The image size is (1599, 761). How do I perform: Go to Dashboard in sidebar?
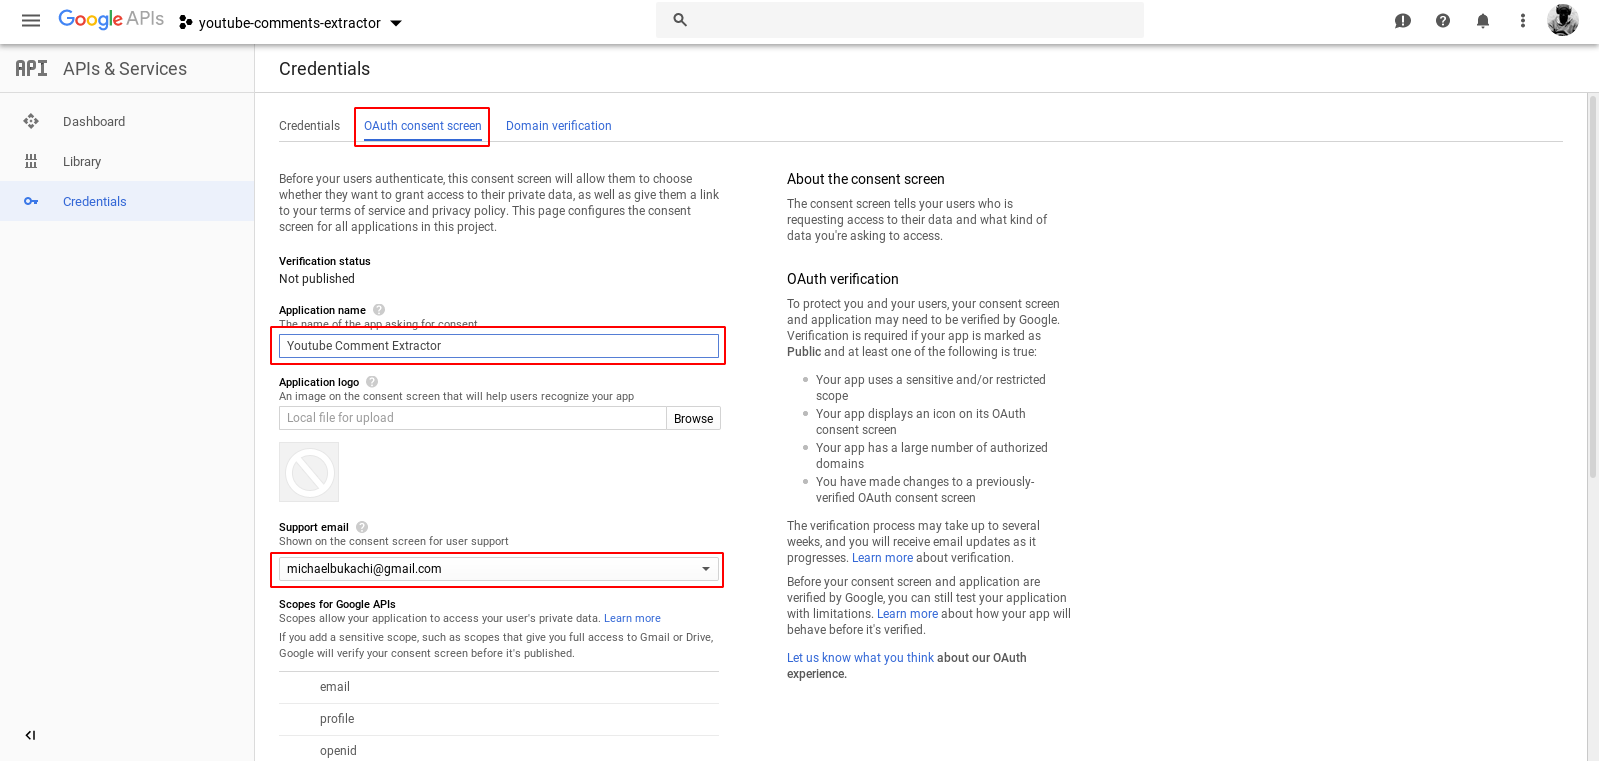point(94,122)
